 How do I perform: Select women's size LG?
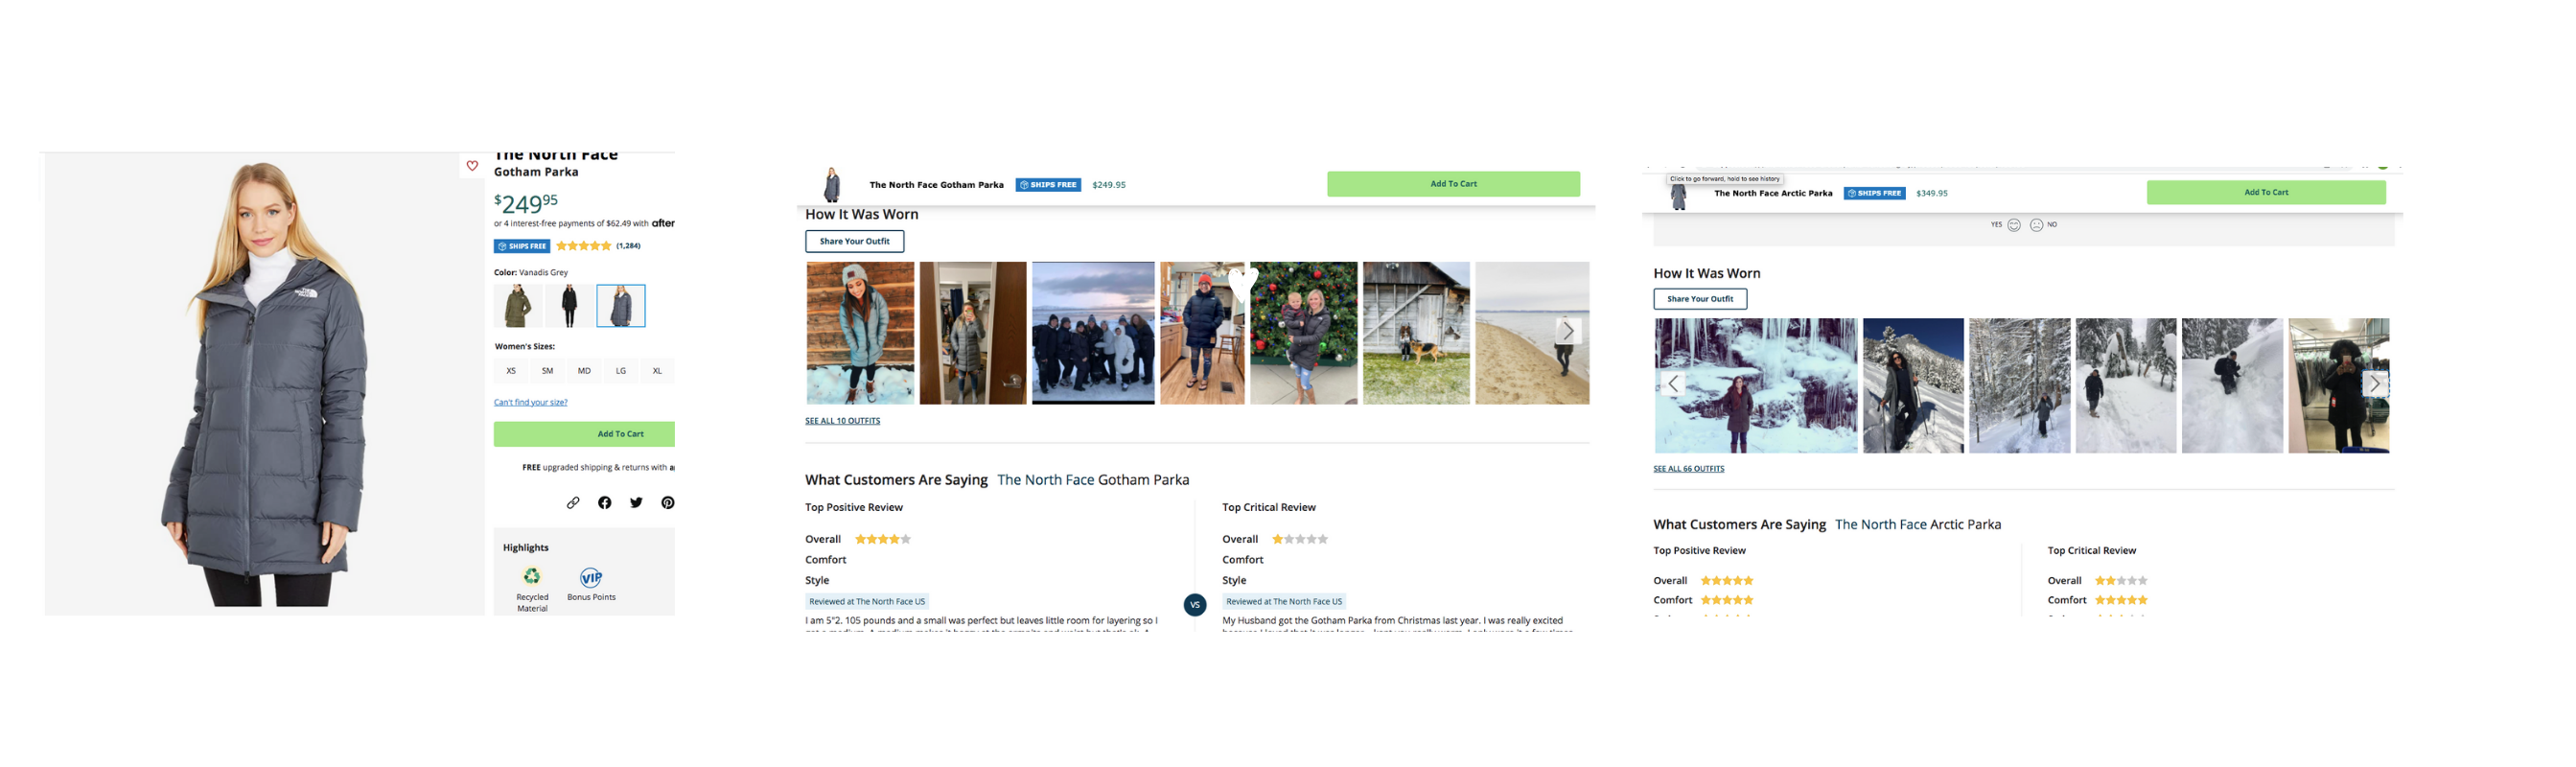click(x=621, y=371)
